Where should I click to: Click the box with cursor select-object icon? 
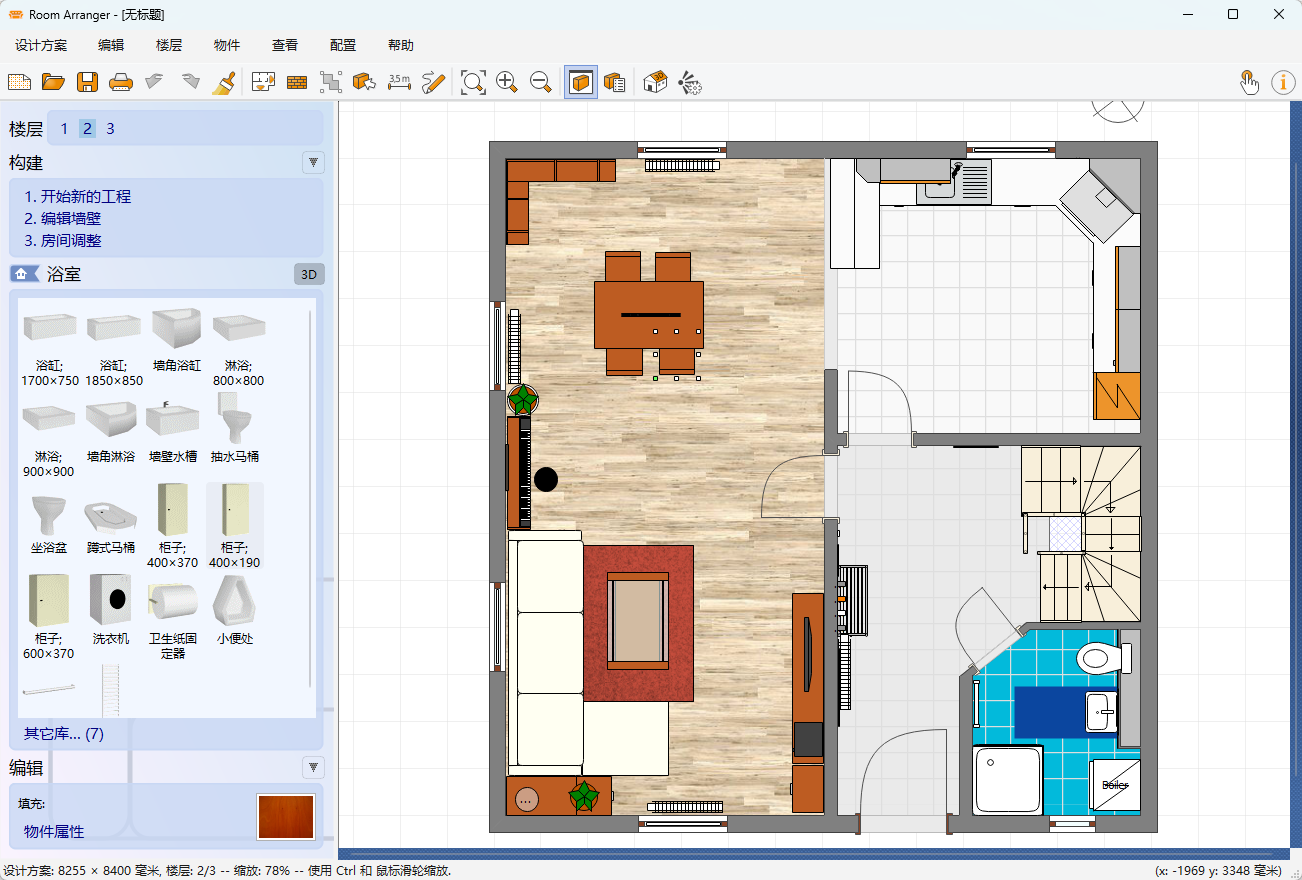(365, 82)
